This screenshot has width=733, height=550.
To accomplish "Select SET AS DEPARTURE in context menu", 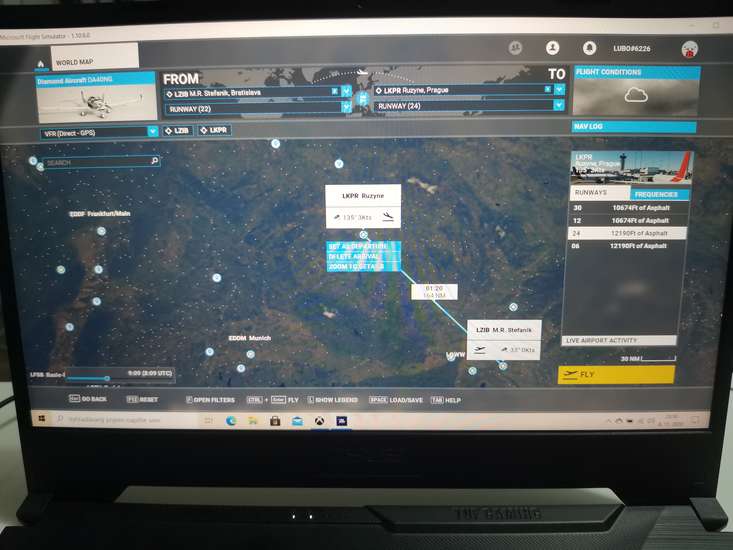I will 363,246.
